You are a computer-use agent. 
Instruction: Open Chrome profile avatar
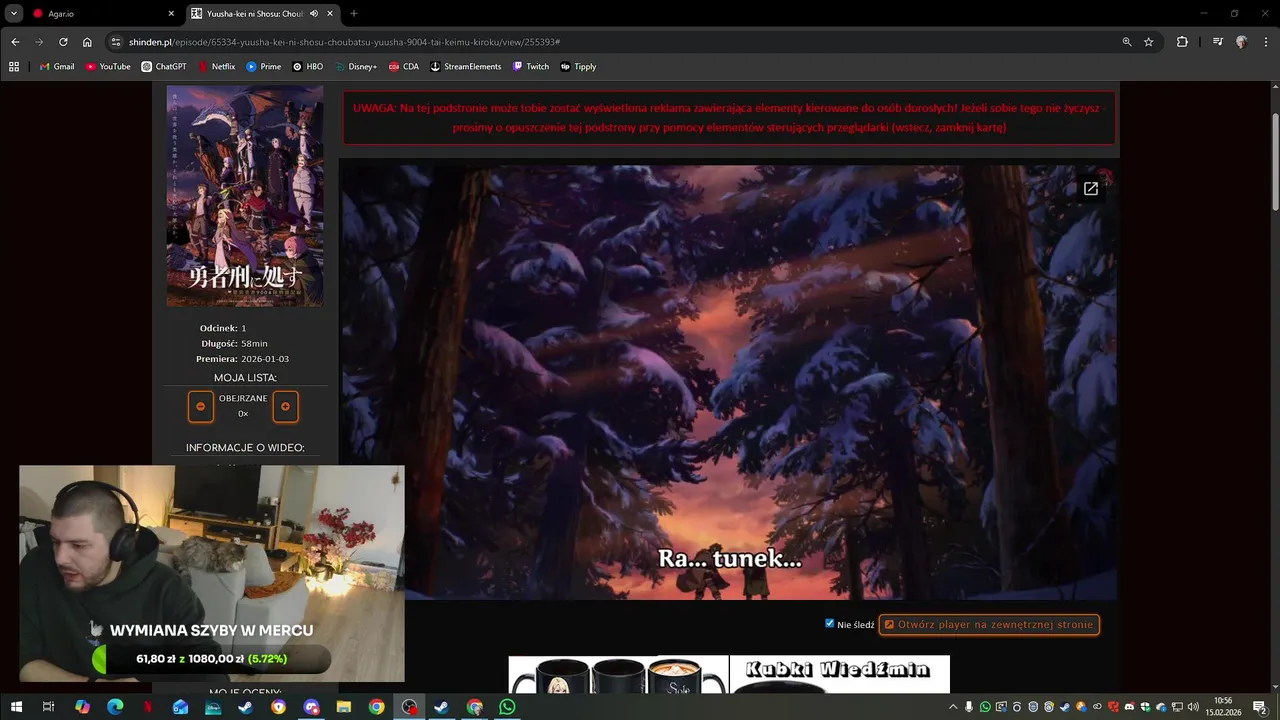coord(1241,42)
